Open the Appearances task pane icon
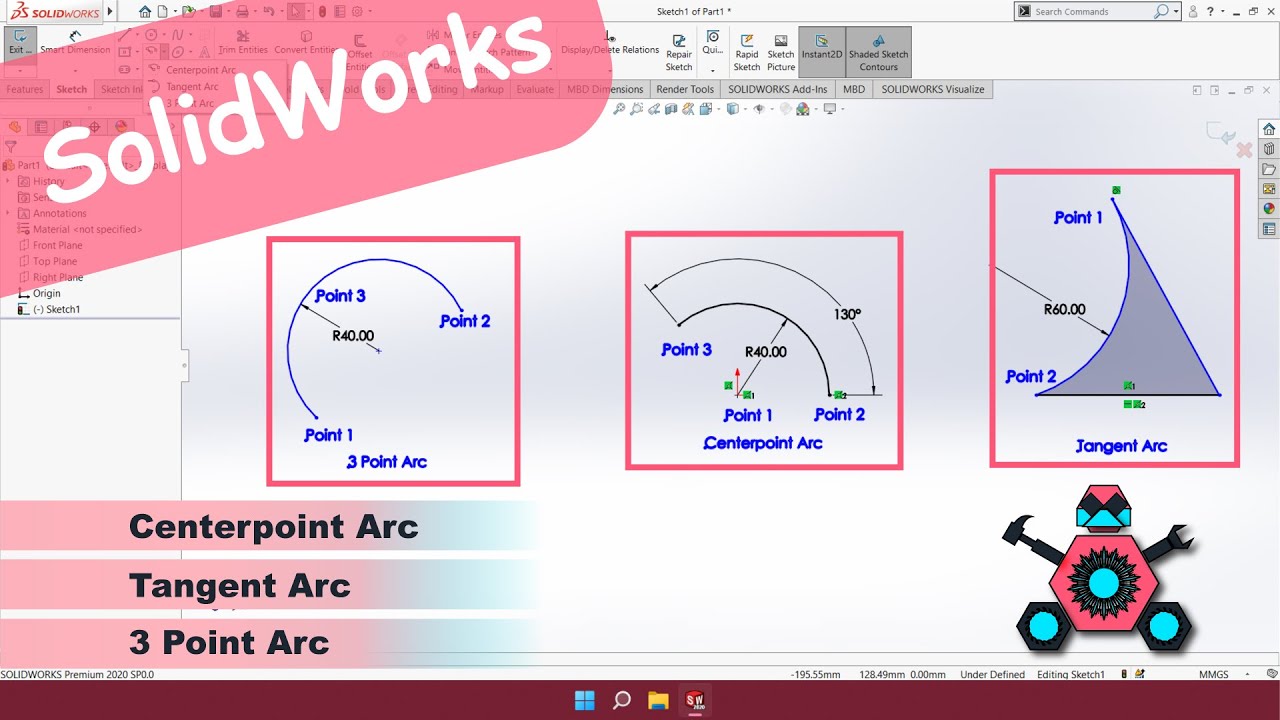 pos(1269,209)
